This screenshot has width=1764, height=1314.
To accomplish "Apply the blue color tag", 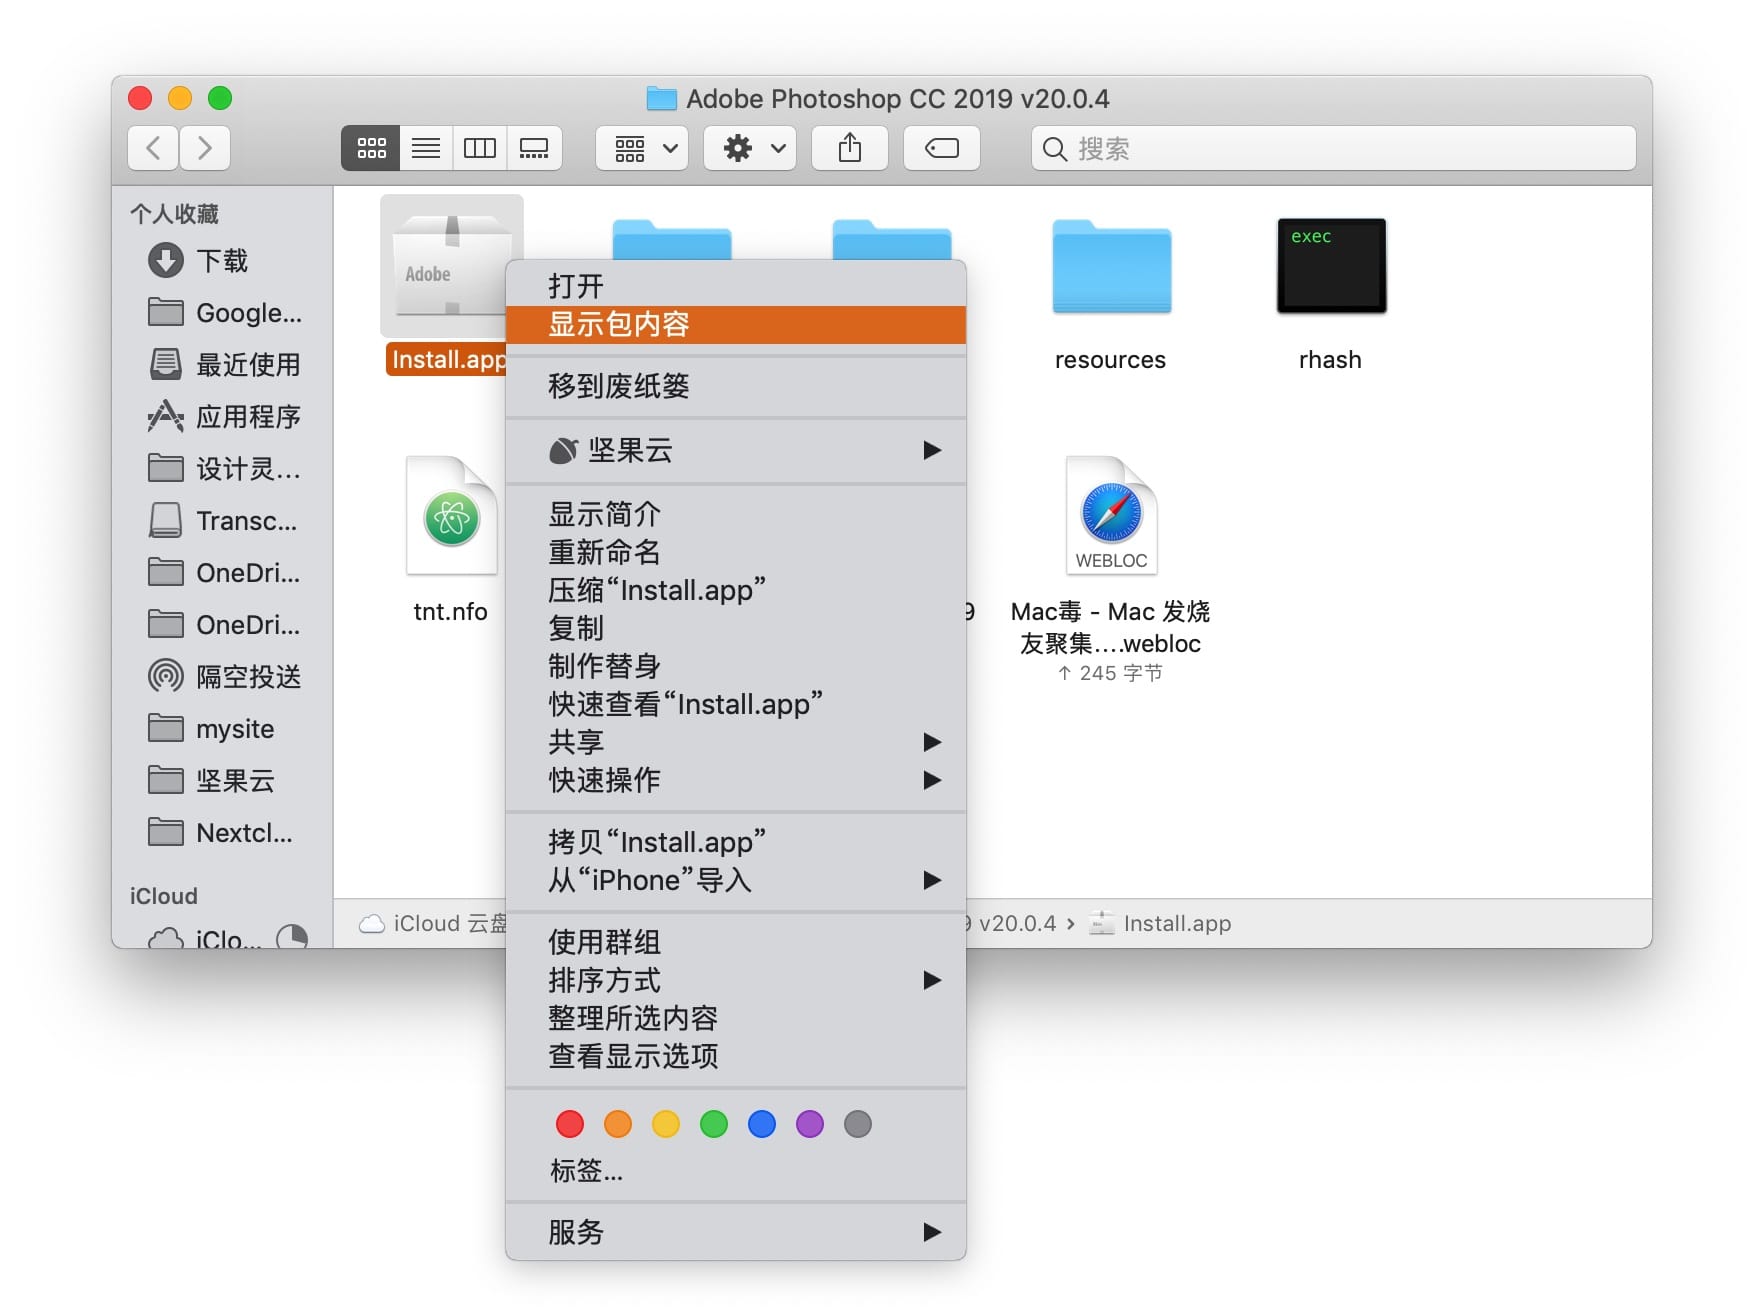I will [x=762, y=1124].
